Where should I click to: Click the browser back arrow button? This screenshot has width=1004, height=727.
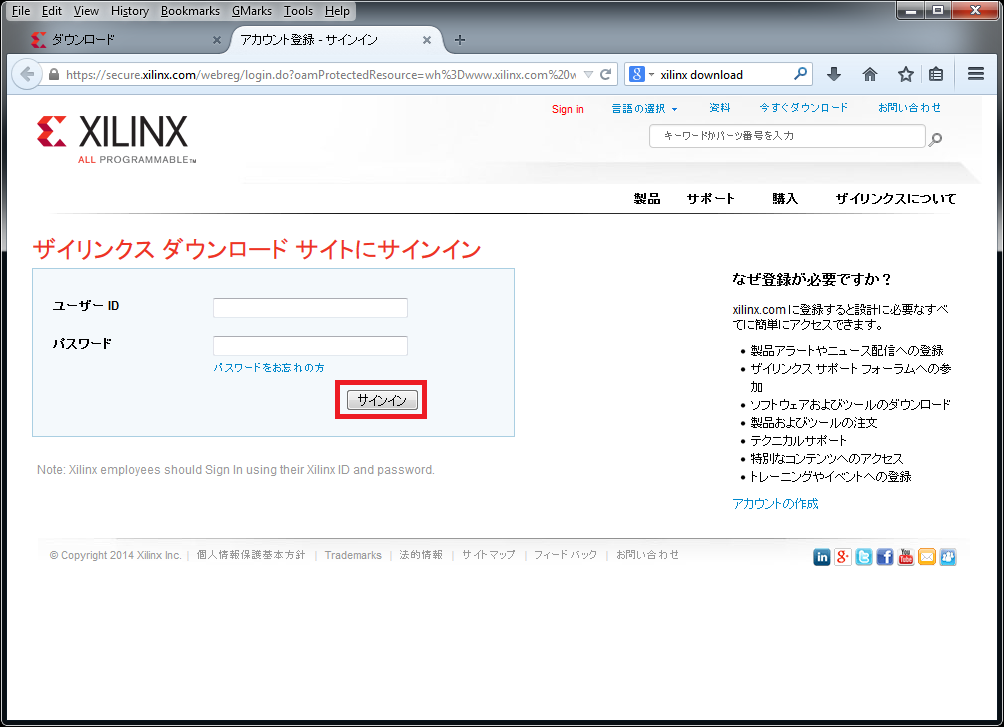tap(27, 74)
